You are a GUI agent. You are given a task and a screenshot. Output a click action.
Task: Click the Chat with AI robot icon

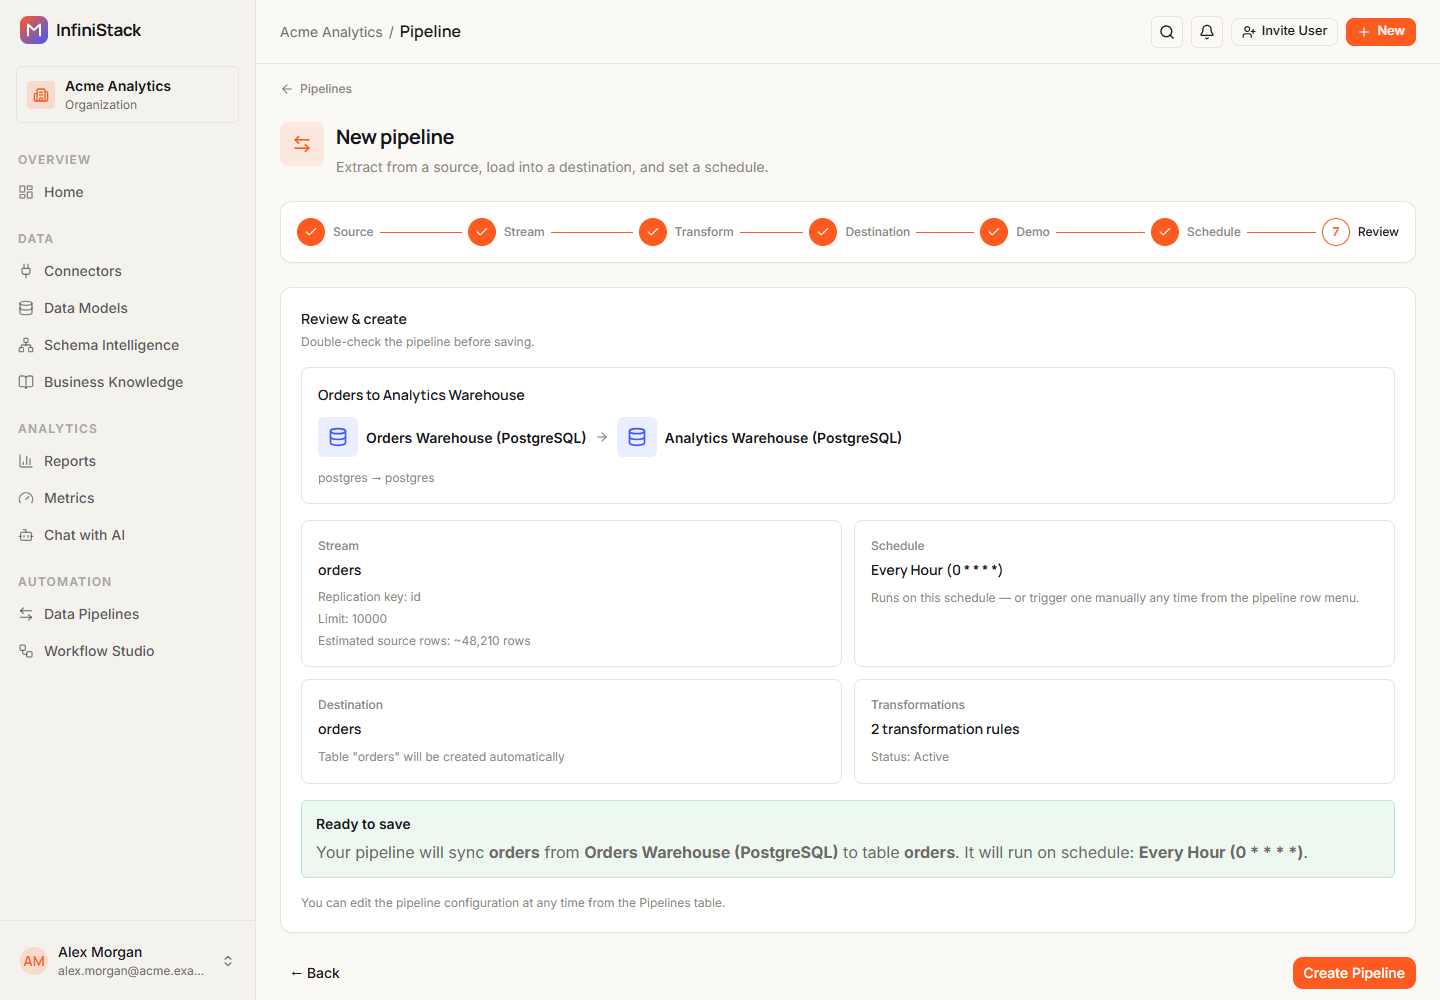26,535
